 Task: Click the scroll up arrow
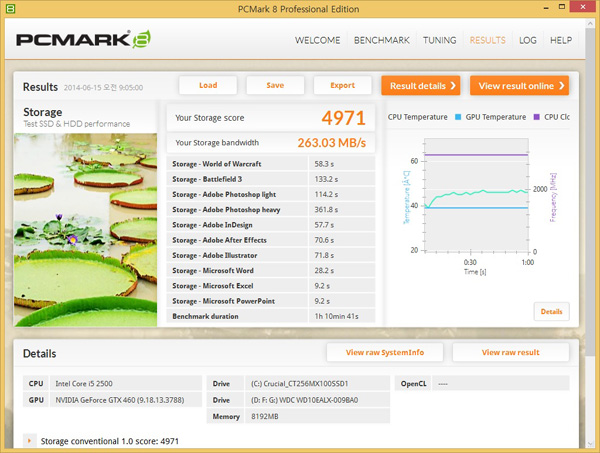(x=590, y=24)
